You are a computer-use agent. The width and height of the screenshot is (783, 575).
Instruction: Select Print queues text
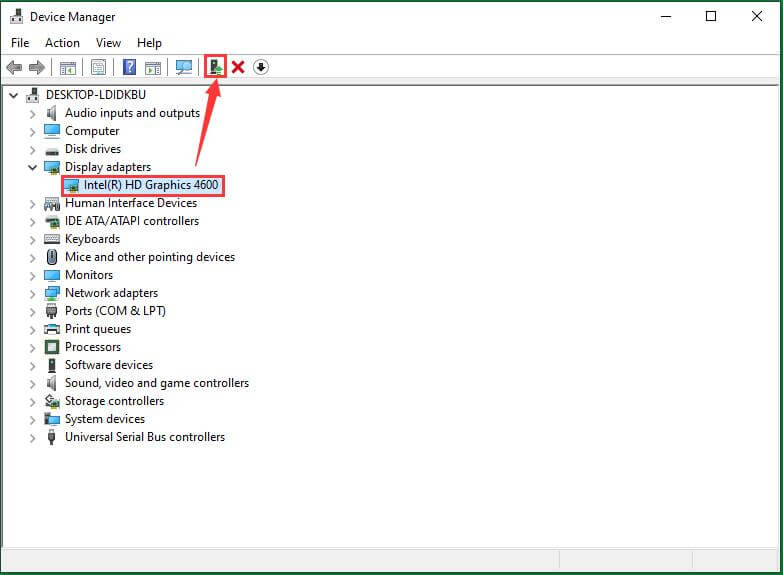(x=98, y=329)
